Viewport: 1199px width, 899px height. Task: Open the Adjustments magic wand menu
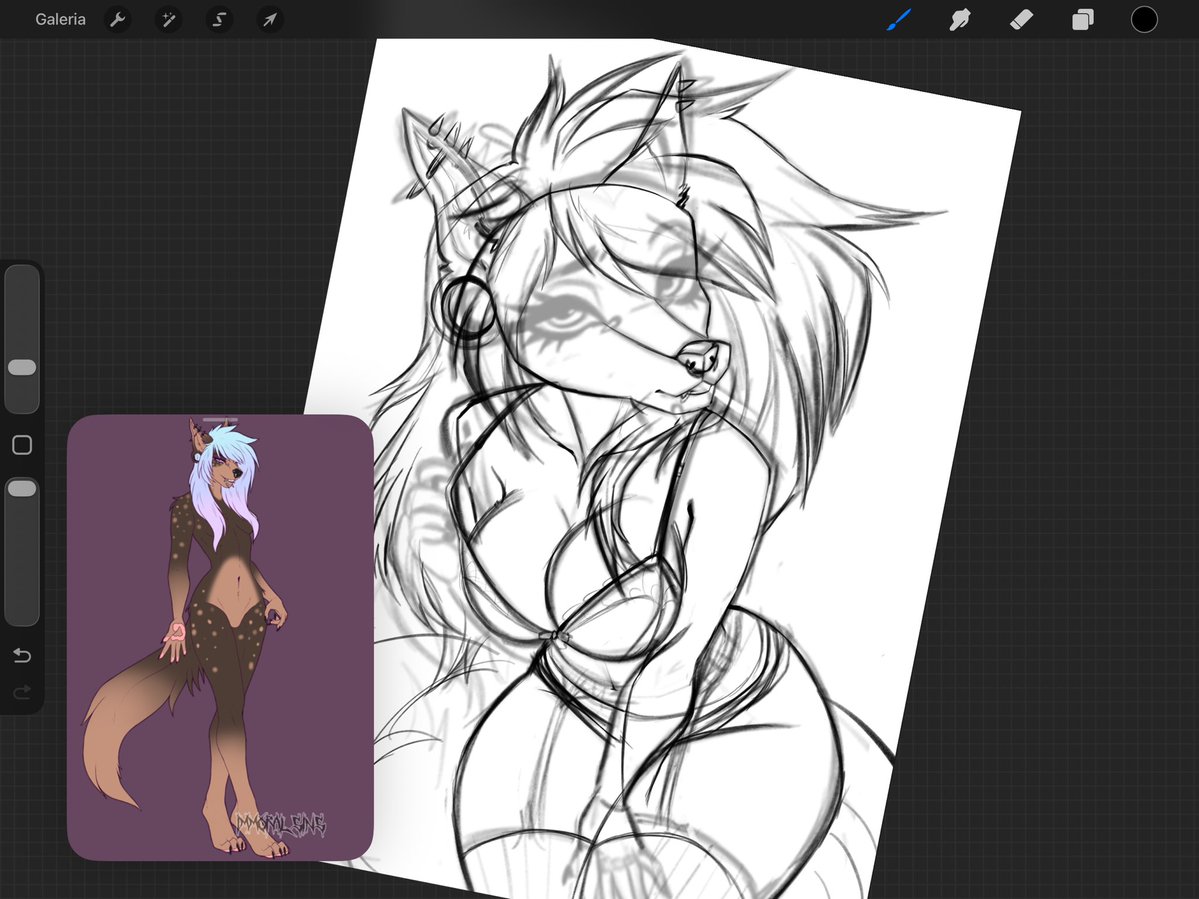pos(168,19)
